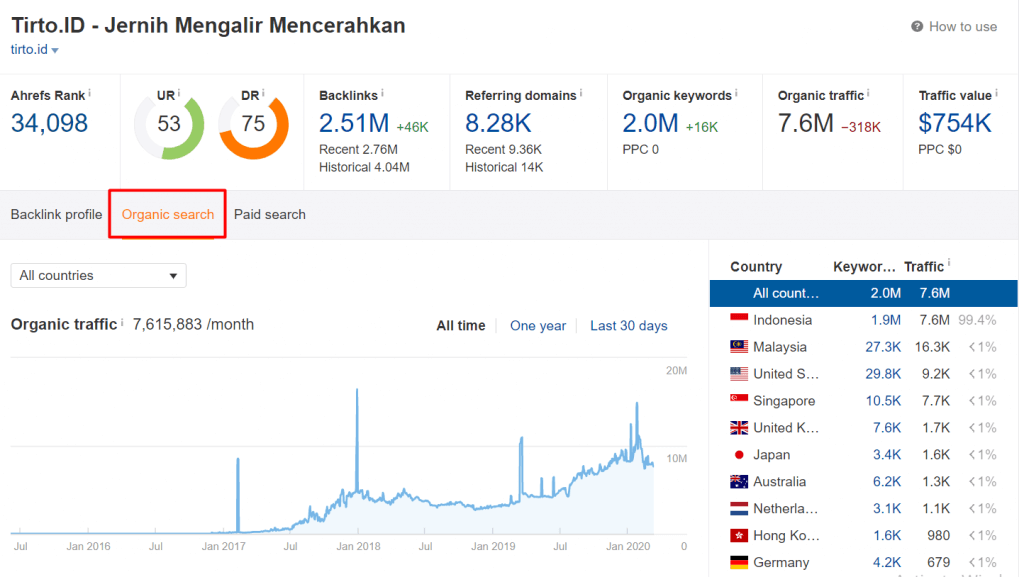Click the Organic traffic value 7.6M
The height and width of the screenshot is (577, 1024).
[805, 123]
